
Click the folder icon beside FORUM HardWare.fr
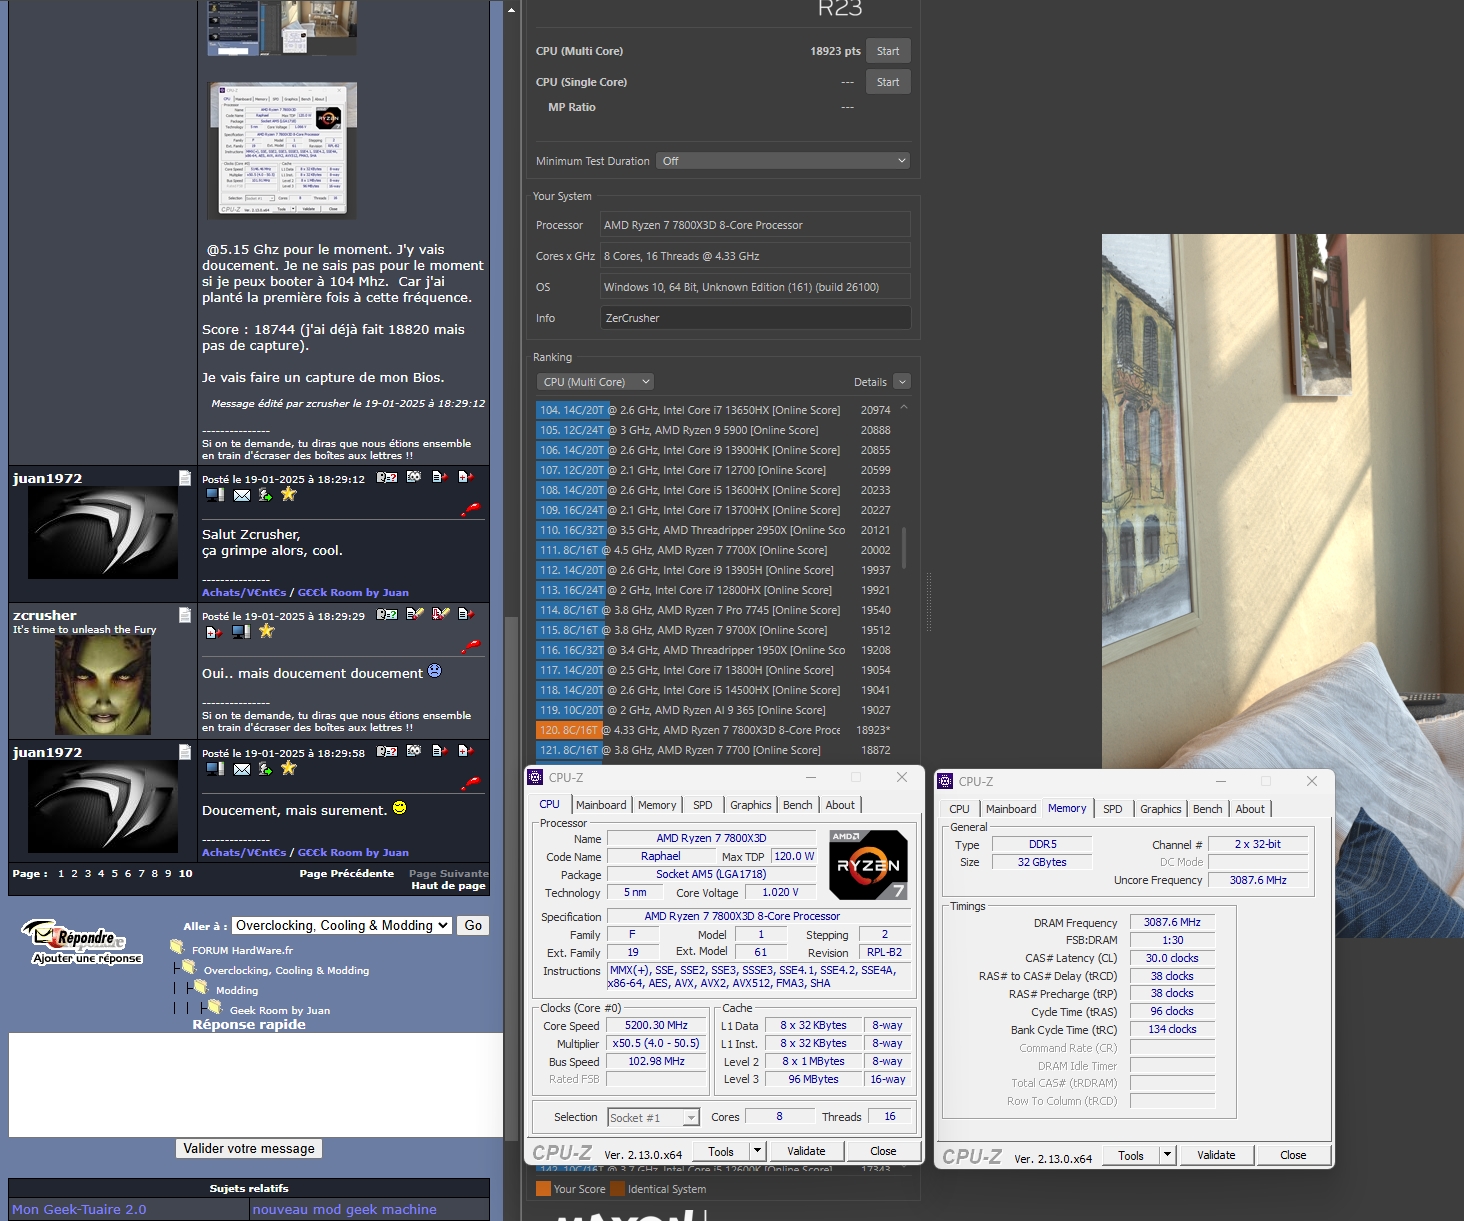(x=177, y=947)
